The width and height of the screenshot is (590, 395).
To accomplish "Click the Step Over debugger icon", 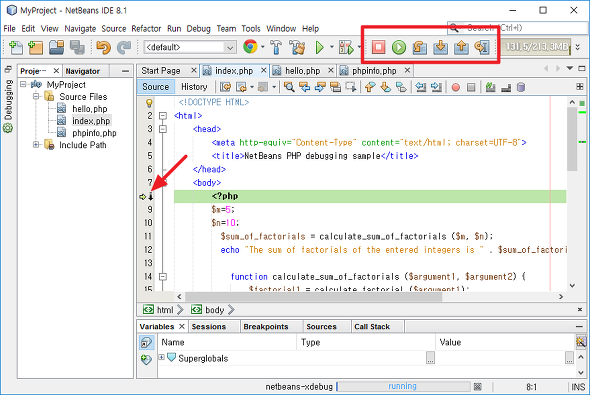I will click(420, 47).
